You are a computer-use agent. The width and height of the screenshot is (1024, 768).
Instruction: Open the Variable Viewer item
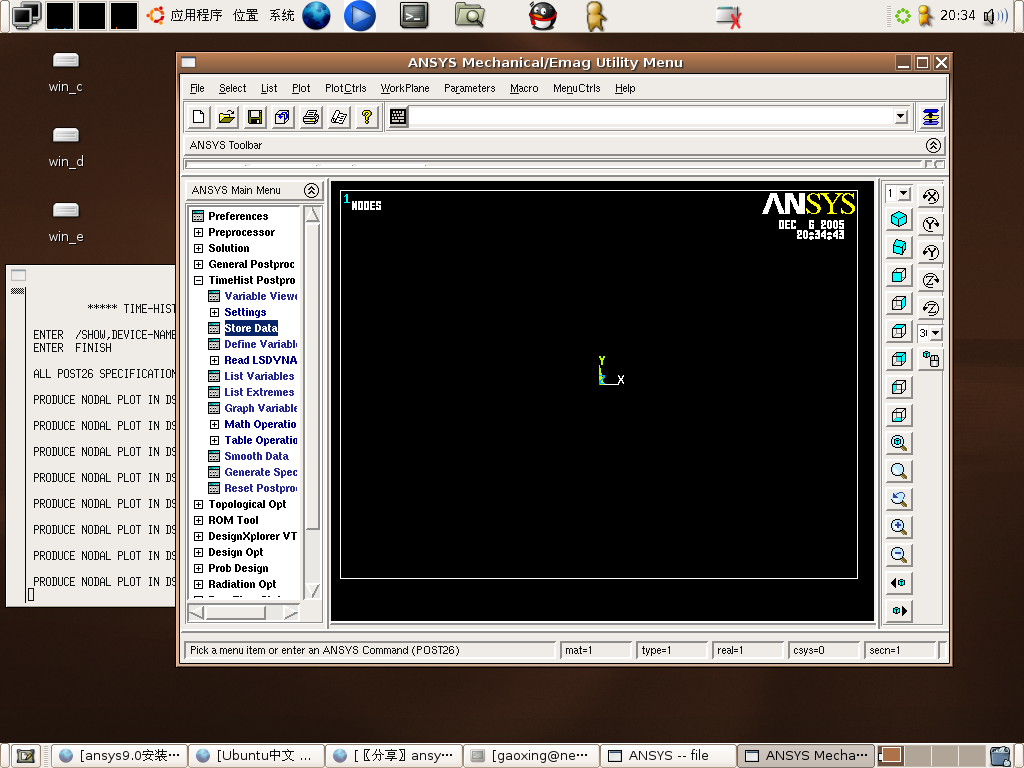click(x=261, y=296)
